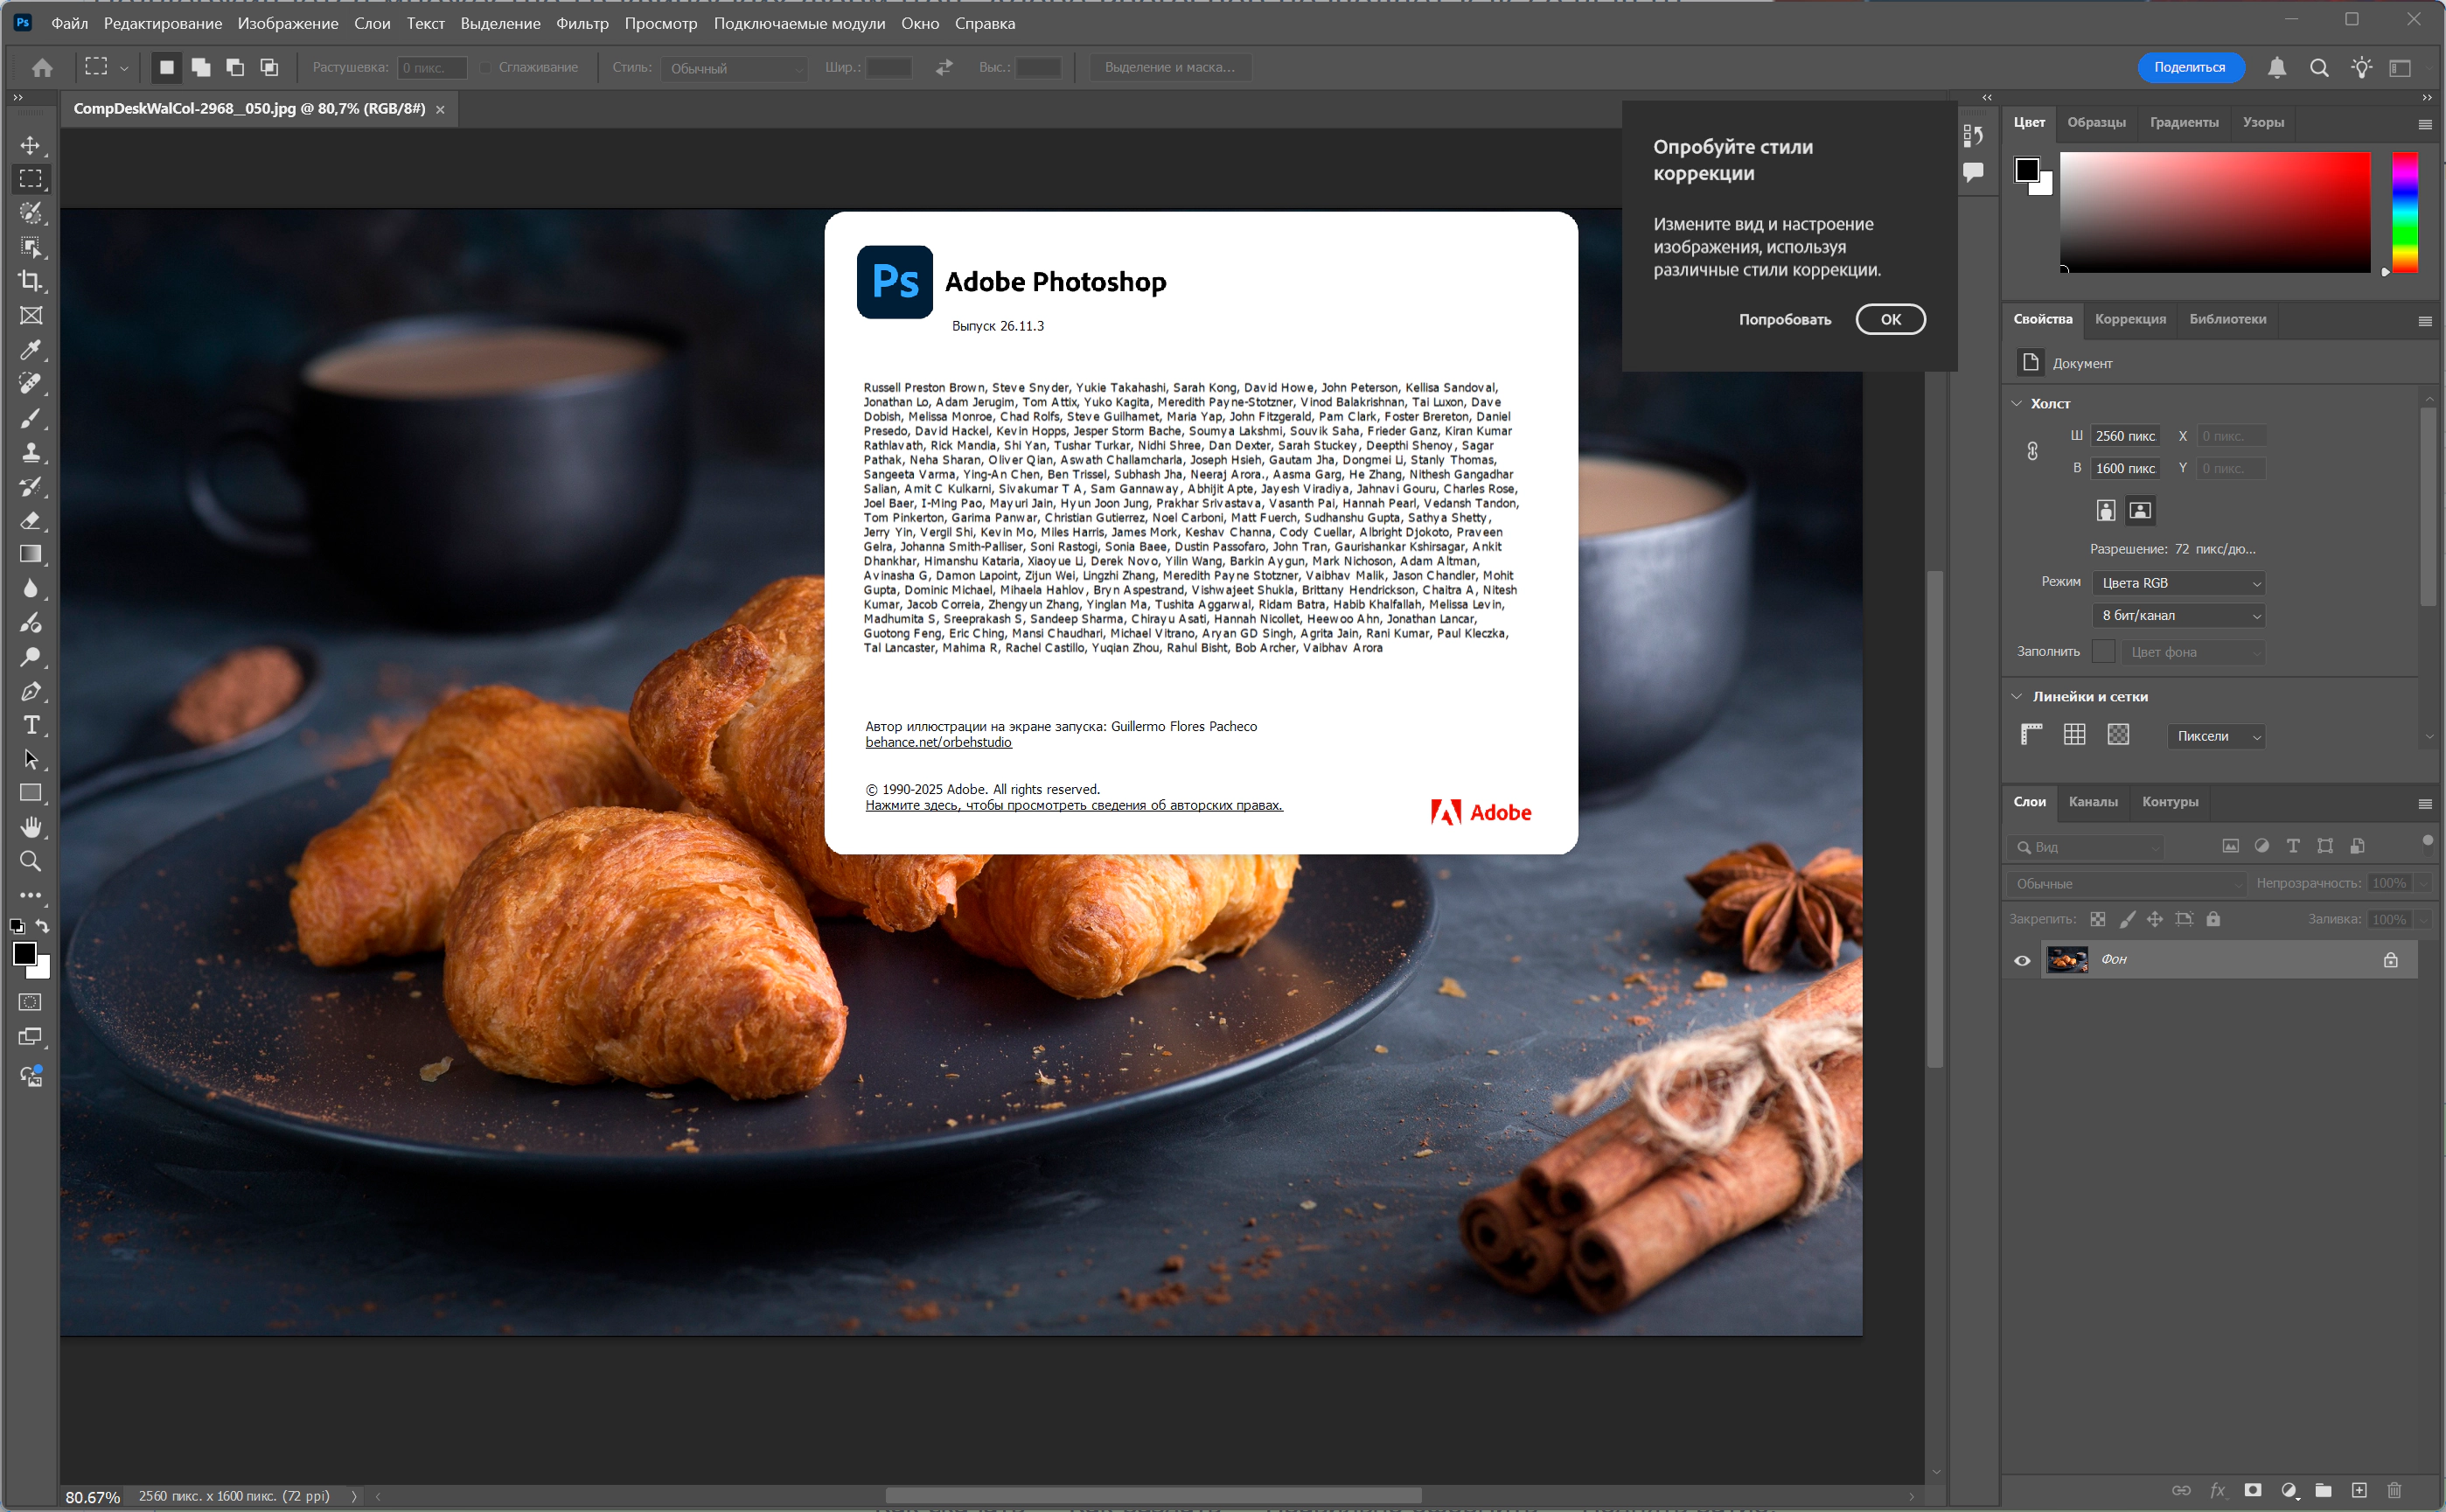Open the behance.net/orbehstudio link
The height and width of the screenshot is (1512, 2446).
click(x=938, y=742)
